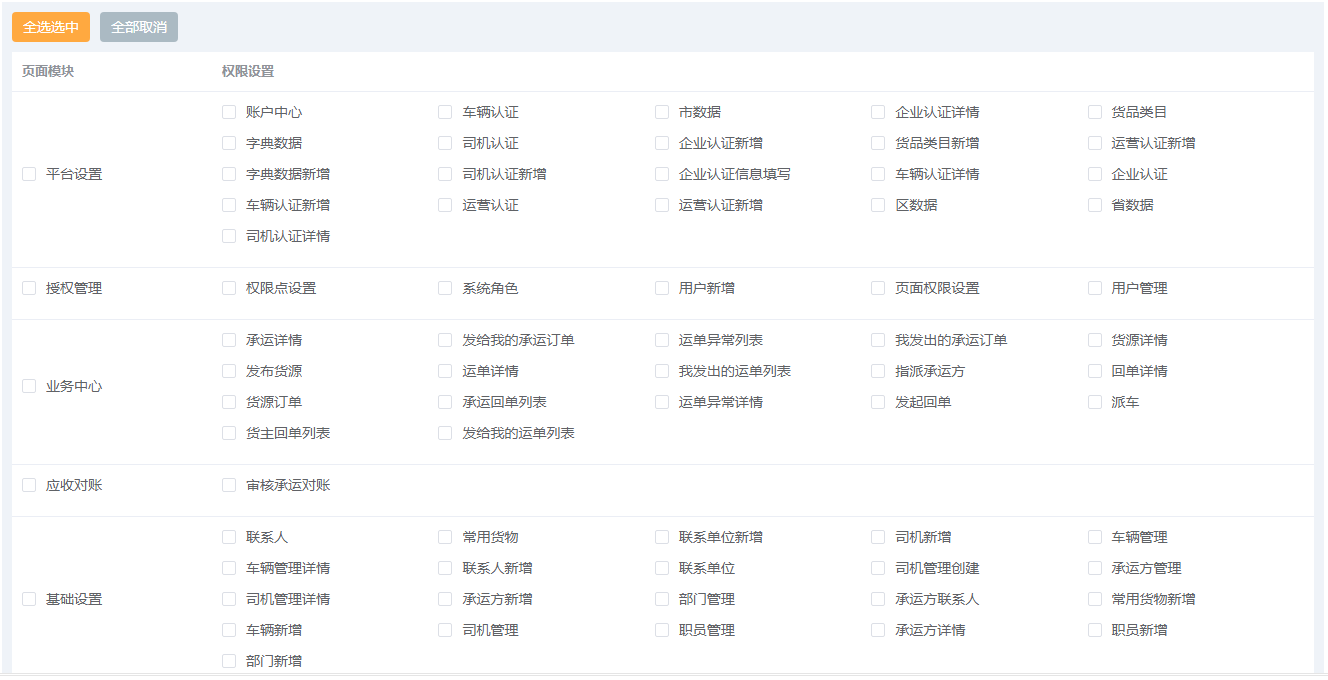This screenshot has height=680, width=1328.
Task: Select the 承运方联系人 checkbox
Action: pos(878,599)
